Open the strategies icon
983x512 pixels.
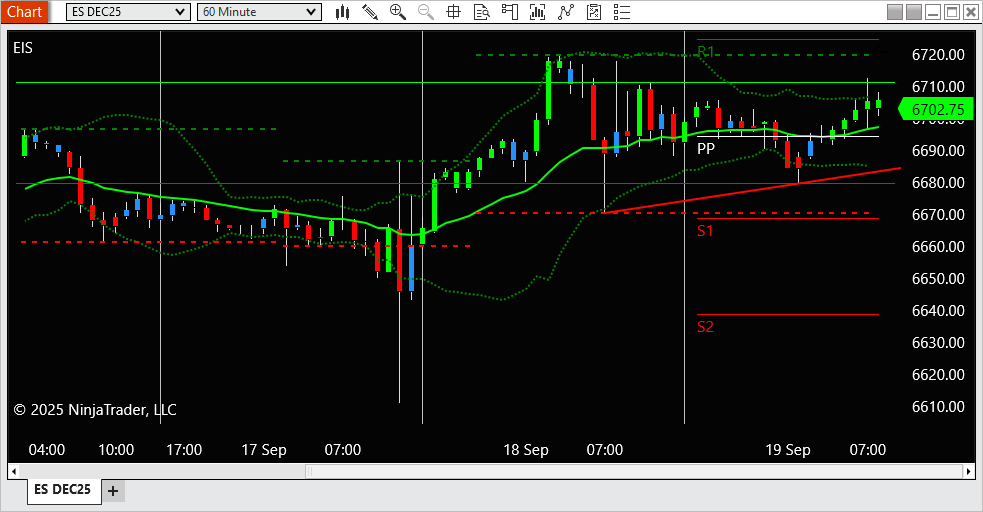[x=594, y=12]
